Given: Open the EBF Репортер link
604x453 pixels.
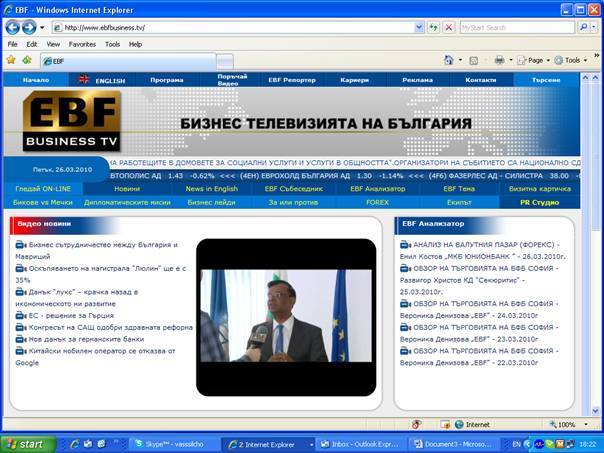Looking at the screenshot, I should point(292,80).
